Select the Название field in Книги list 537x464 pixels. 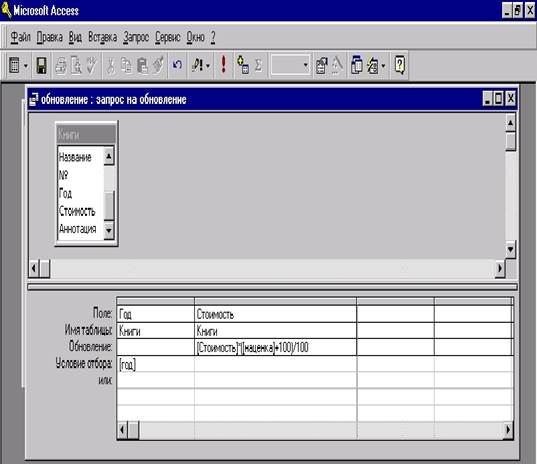click(75, 157)
